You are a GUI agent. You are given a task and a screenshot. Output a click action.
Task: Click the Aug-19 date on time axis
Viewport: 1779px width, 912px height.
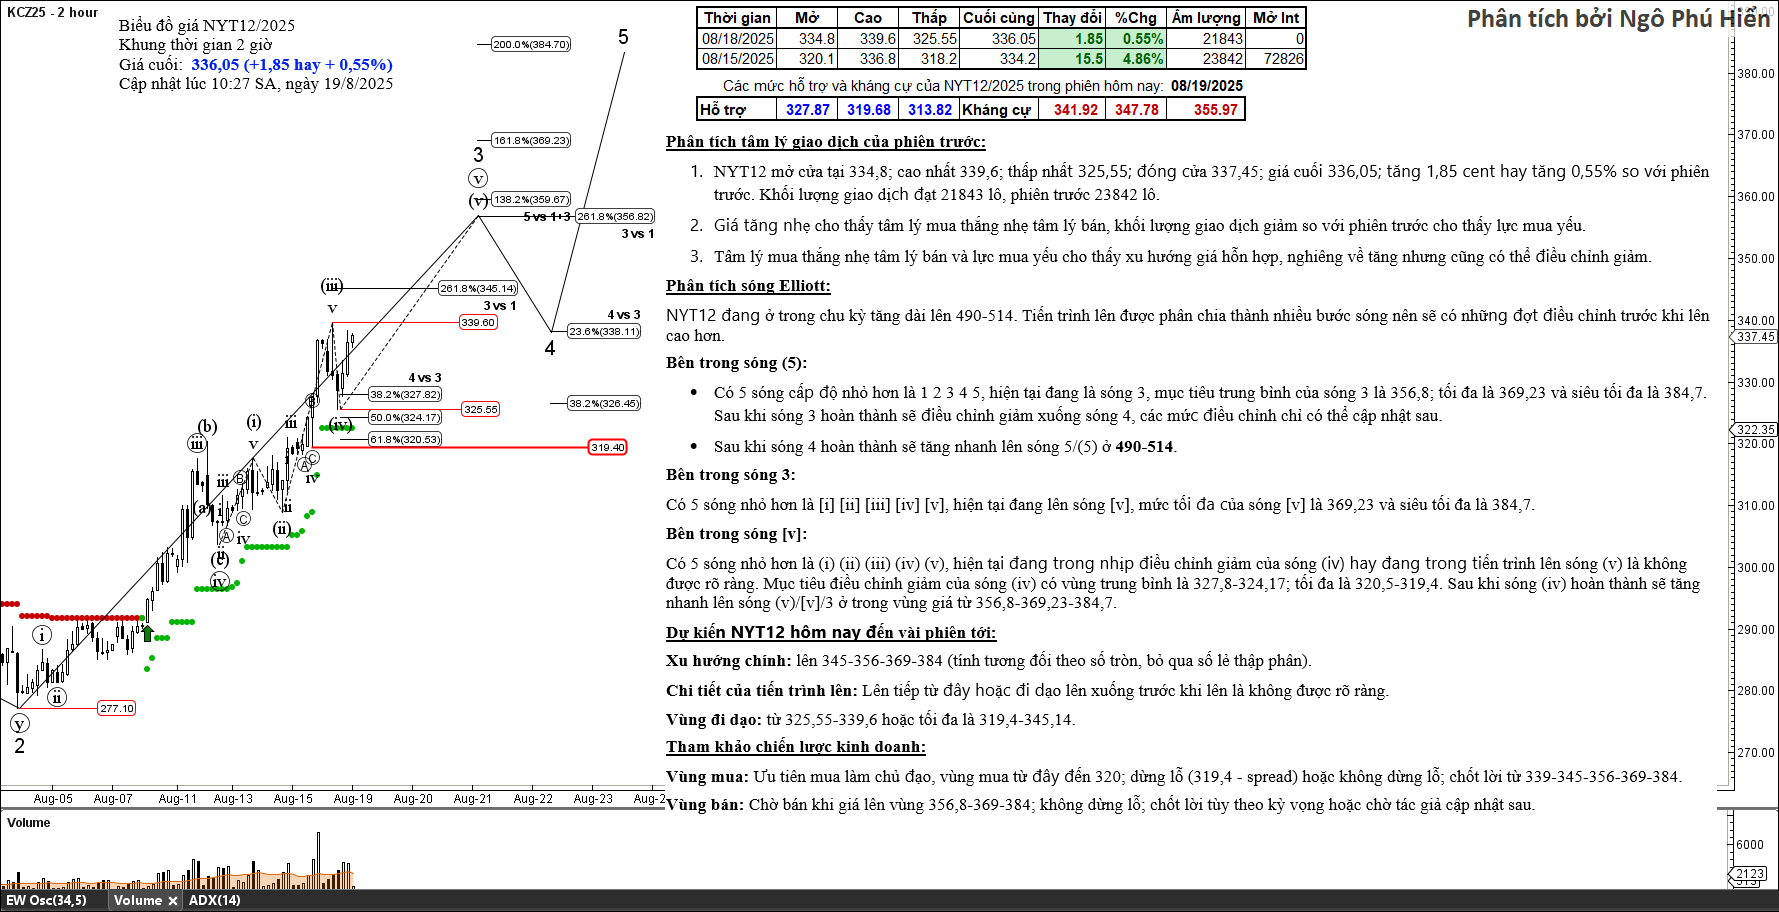[353, 799]
